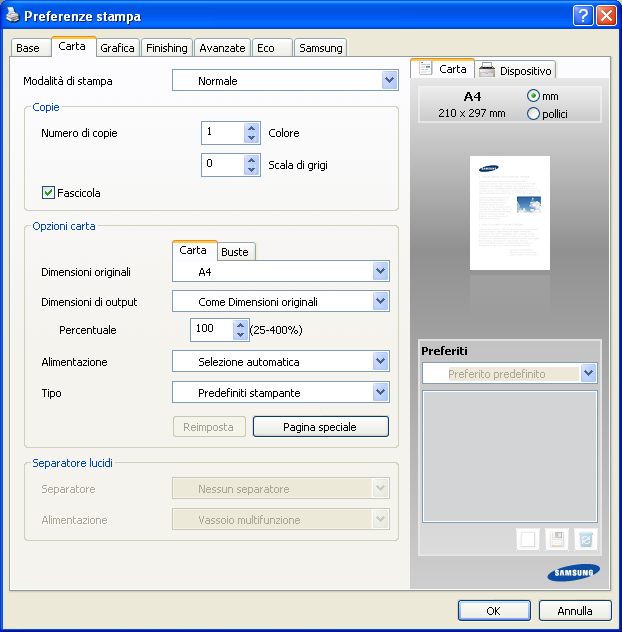Toggle the Fascicola checkbox
The width and height of the screenshot is (622, 632).
tap(48, 193)
